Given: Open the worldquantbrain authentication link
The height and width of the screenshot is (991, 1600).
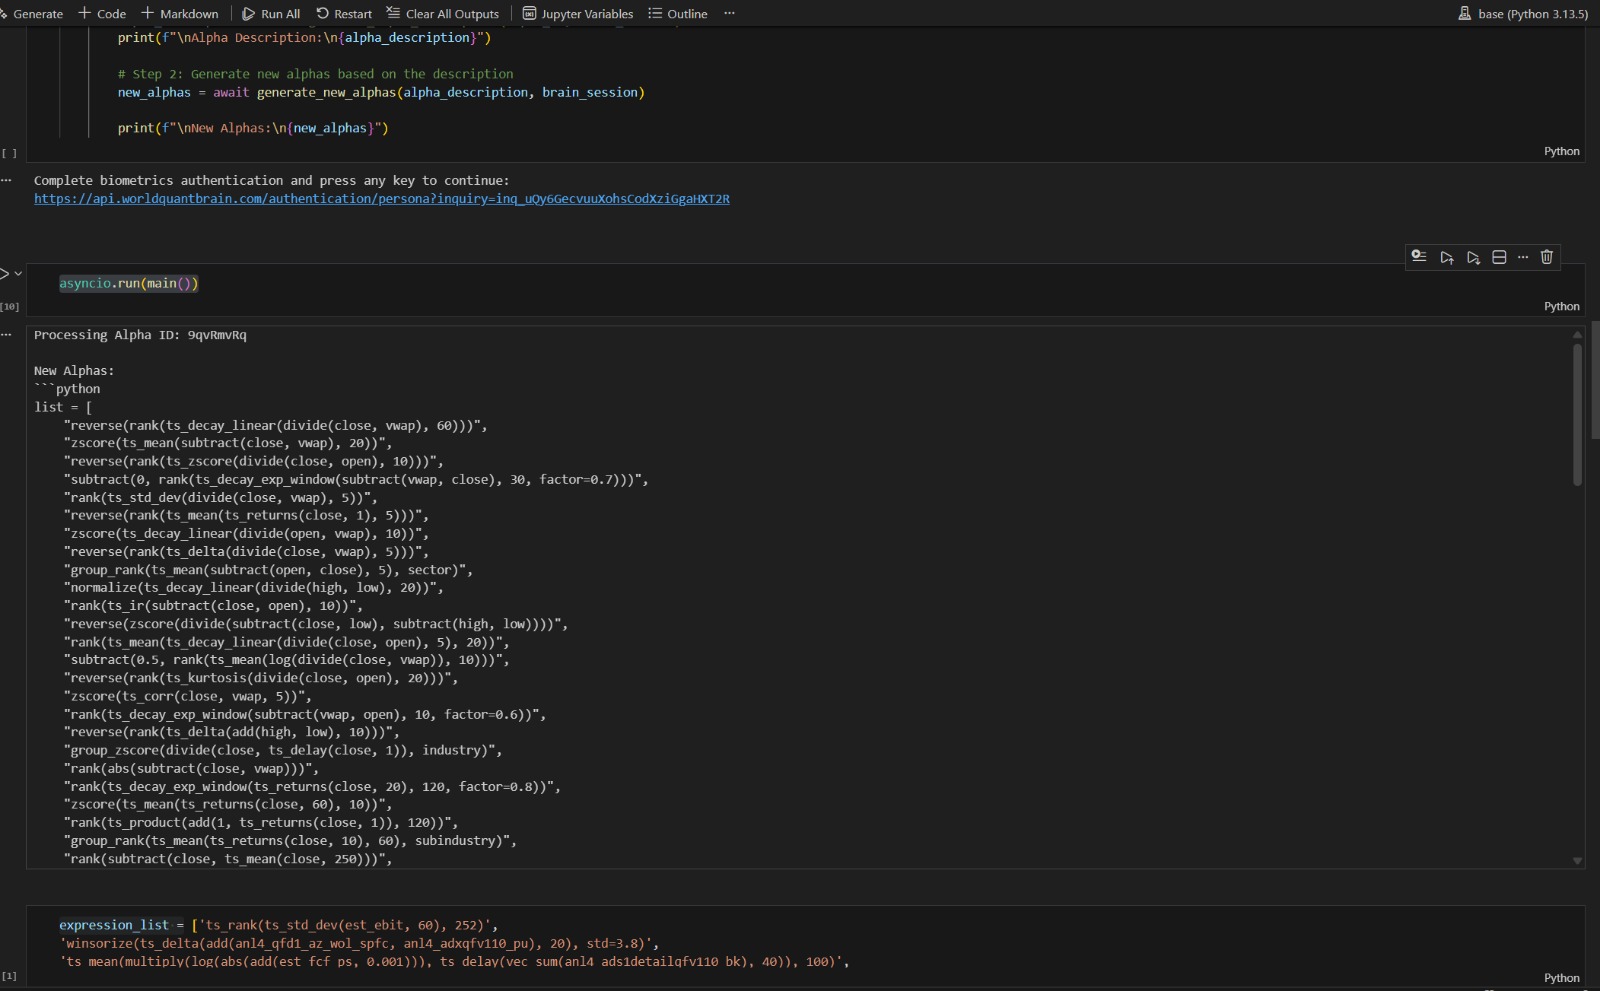Looking at the screenshot, I should tap(381, 199).
